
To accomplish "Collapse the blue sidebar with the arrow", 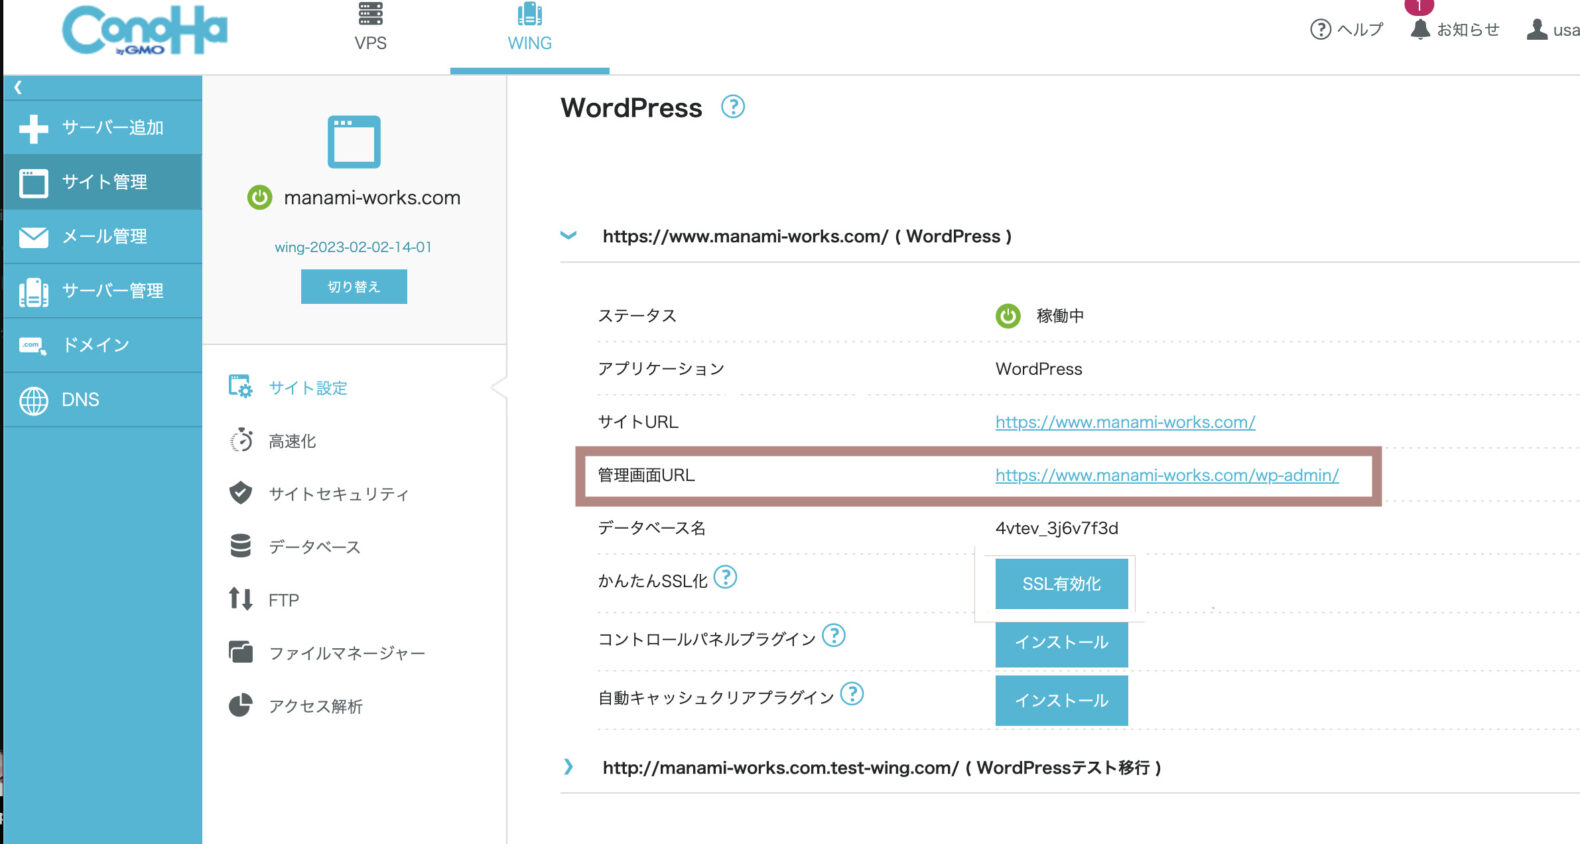I will click(18, 88).
